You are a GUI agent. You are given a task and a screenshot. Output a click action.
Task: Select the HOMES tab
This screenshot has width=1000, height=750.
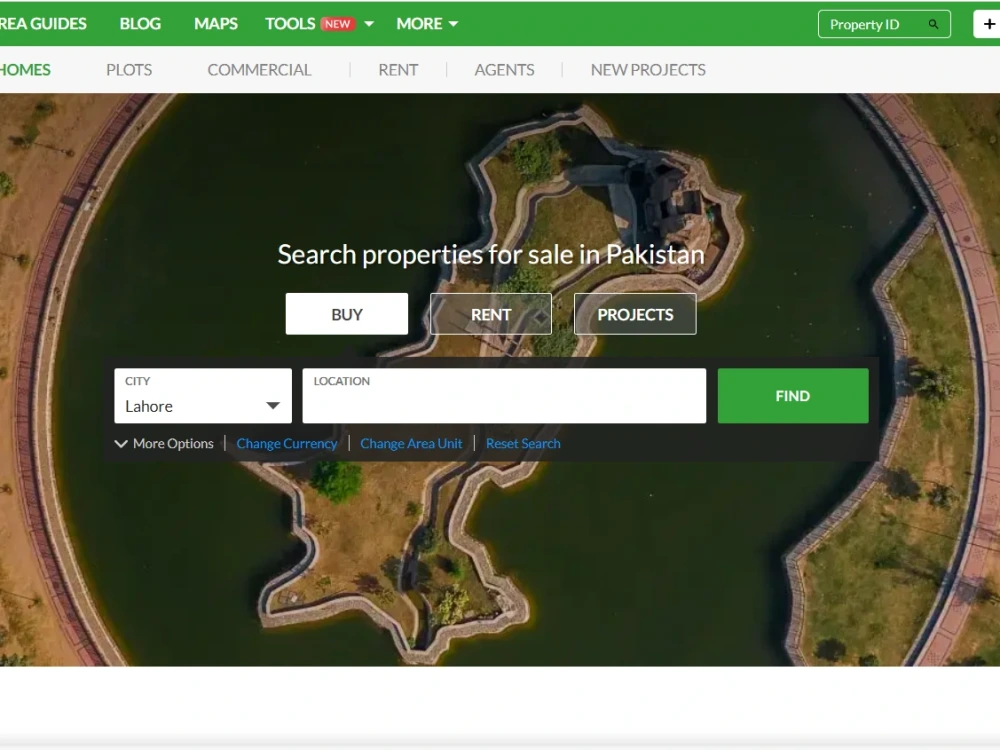pos(25,70)
